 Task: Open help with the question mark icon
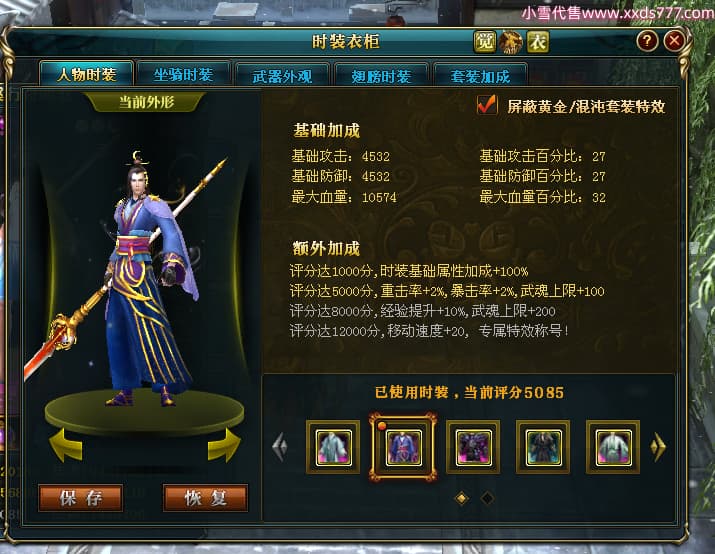click(x=647, y=41)
